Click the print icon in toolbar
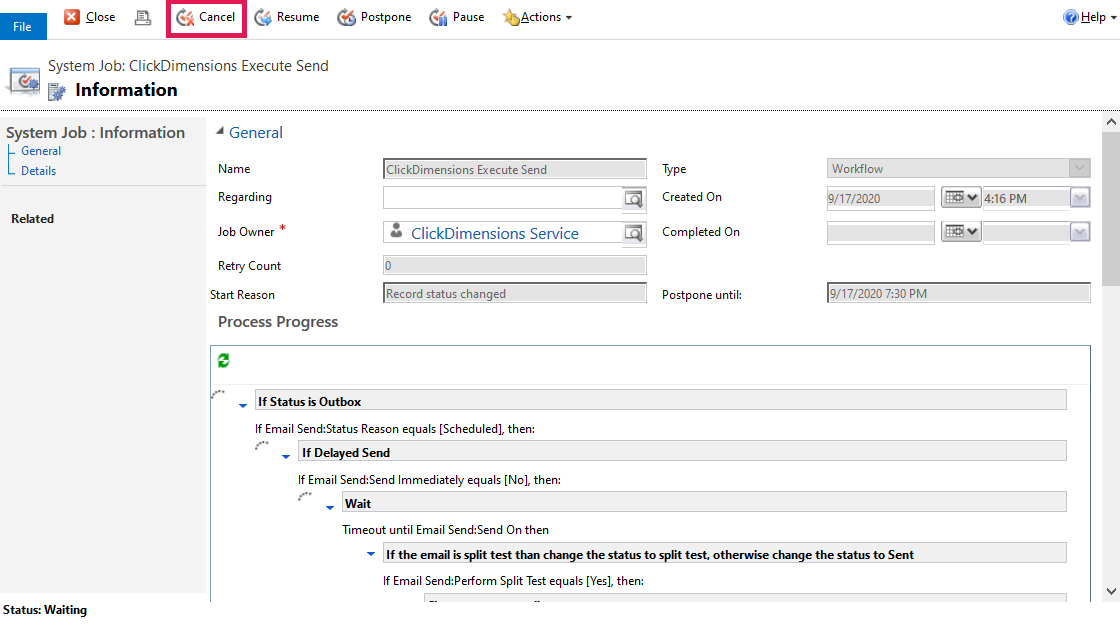Image resolution: width=1120 pixels, height=627 pixels. (143, 17)
